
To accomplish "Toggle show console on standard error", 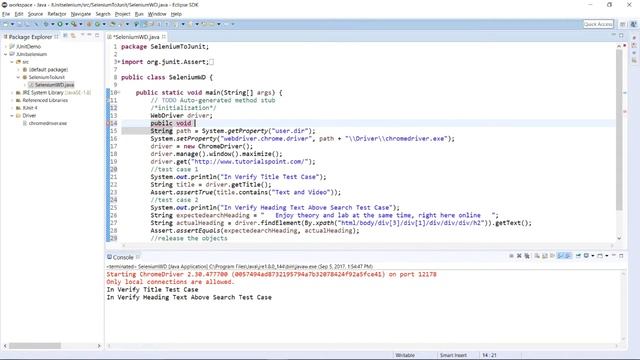I will [568, 256].
